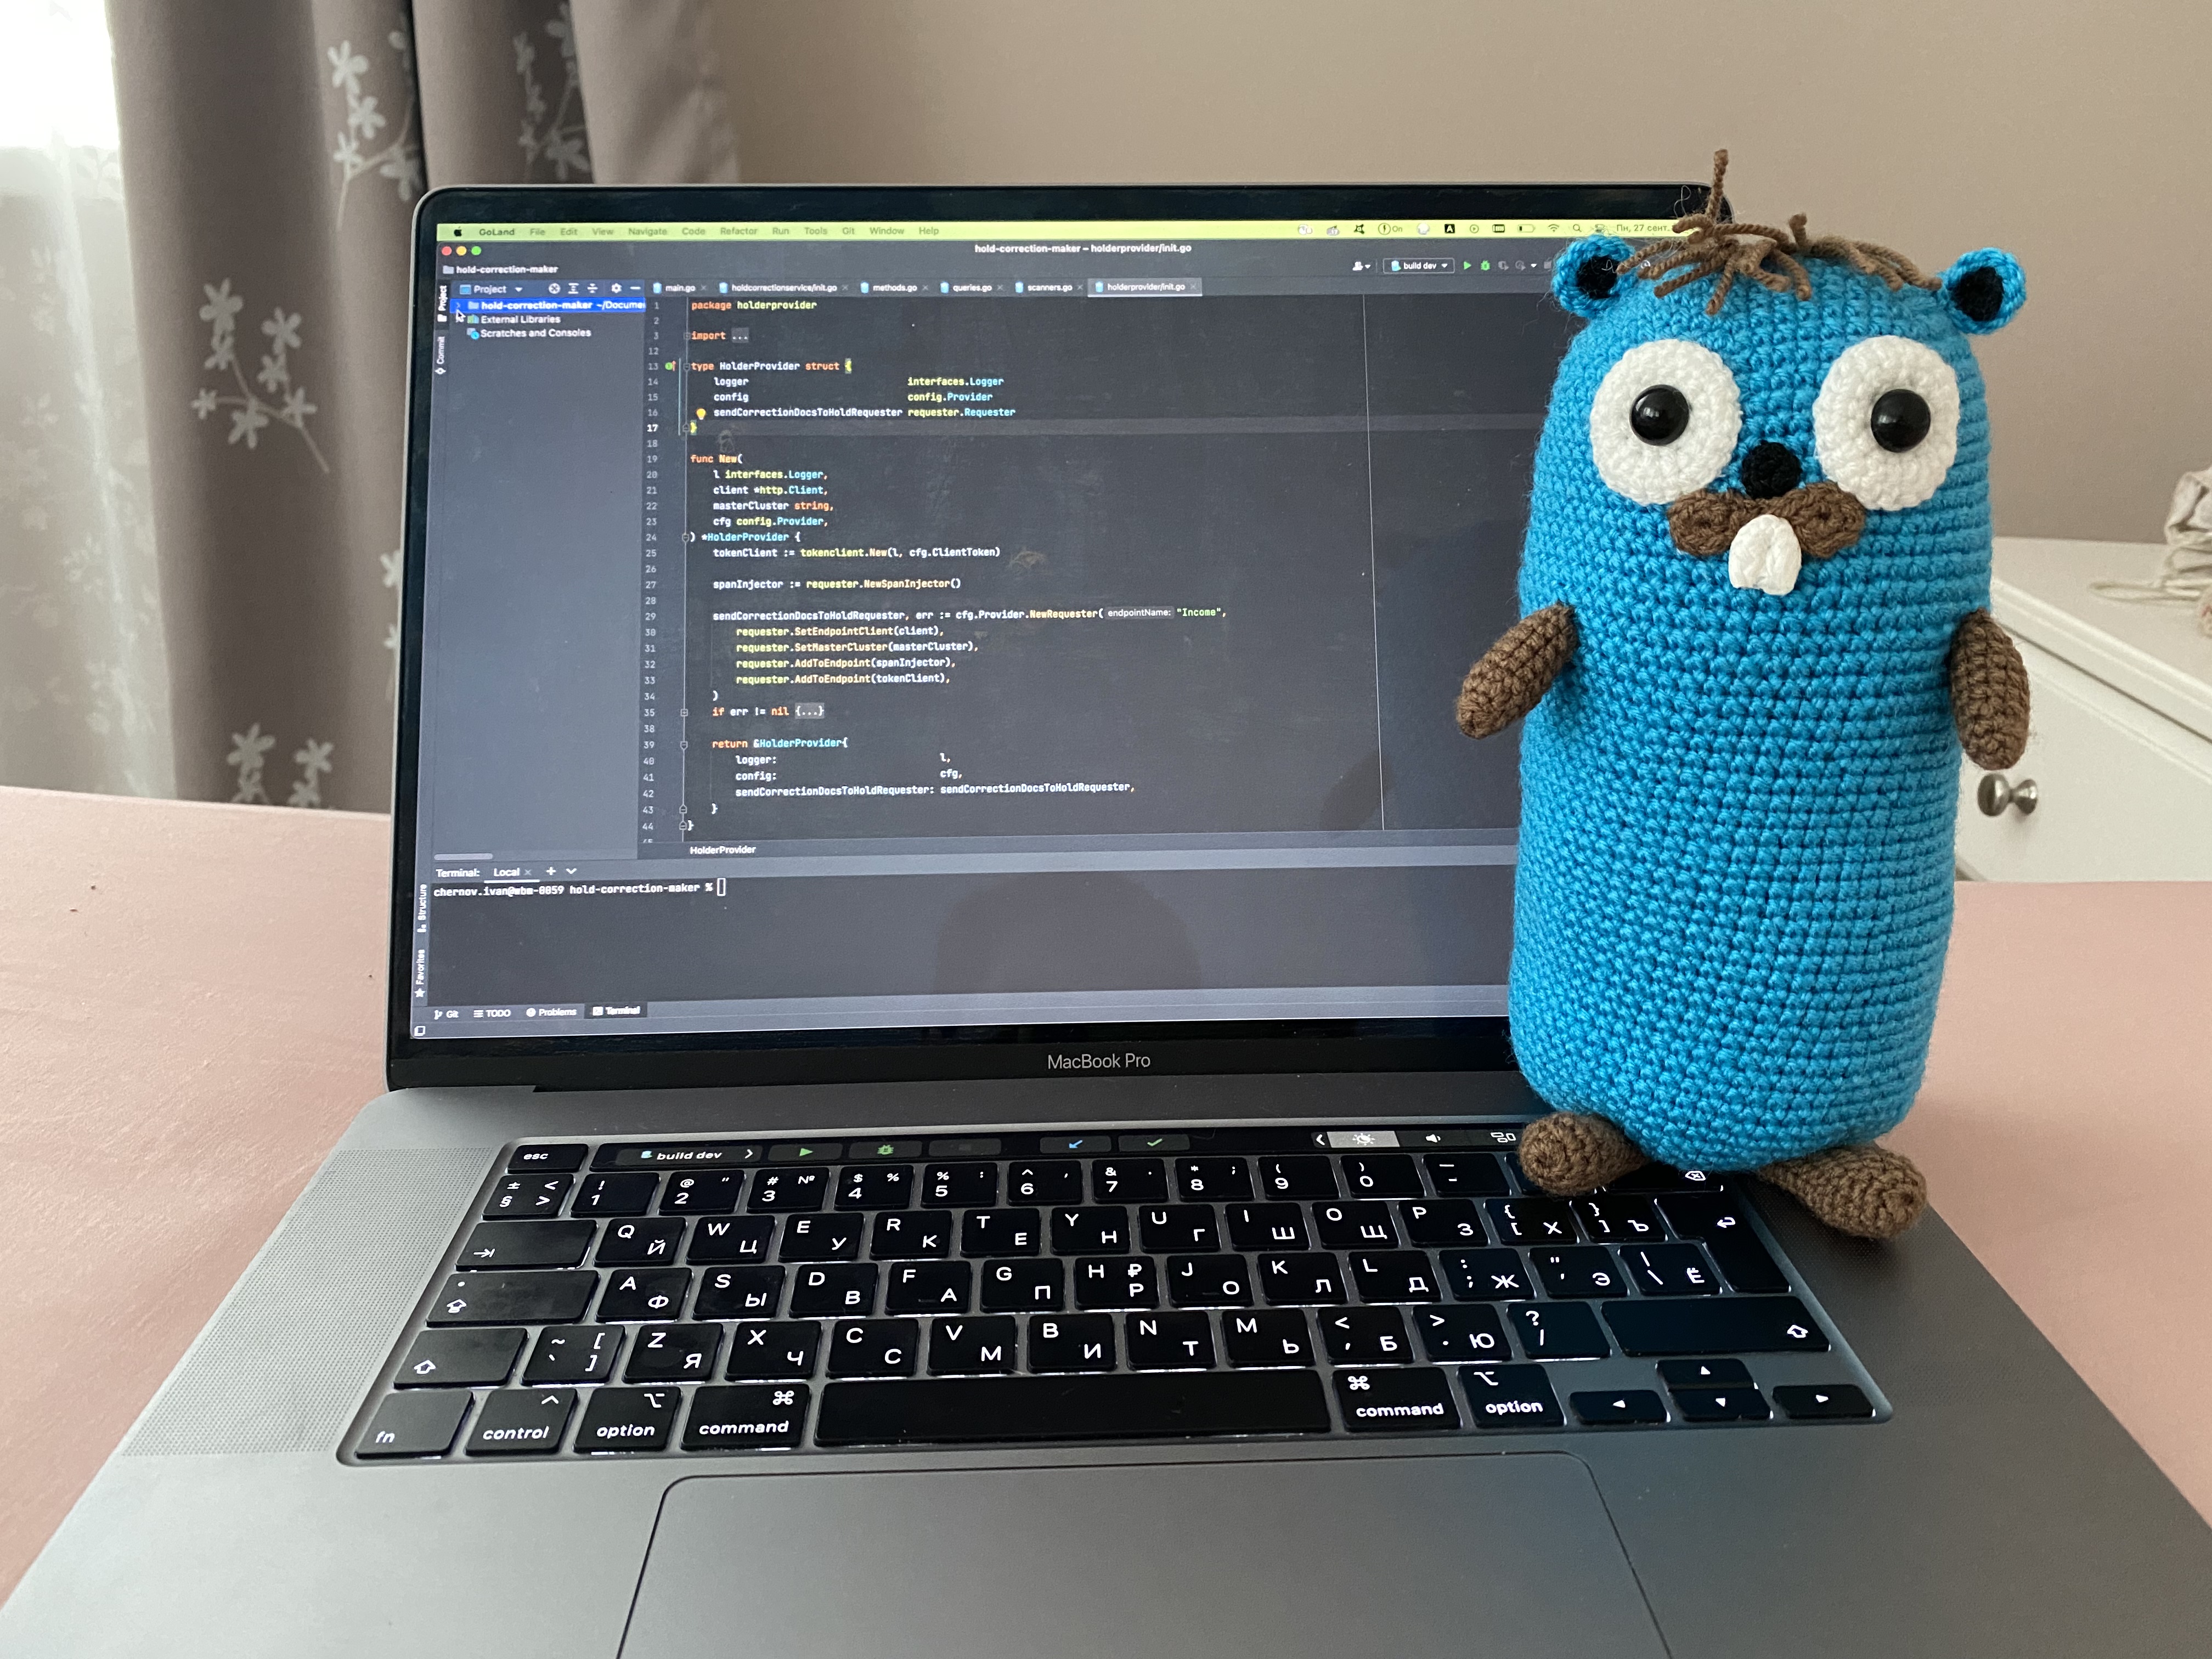
Task: Open the Git menu
Action: click(x=848, y=231)
